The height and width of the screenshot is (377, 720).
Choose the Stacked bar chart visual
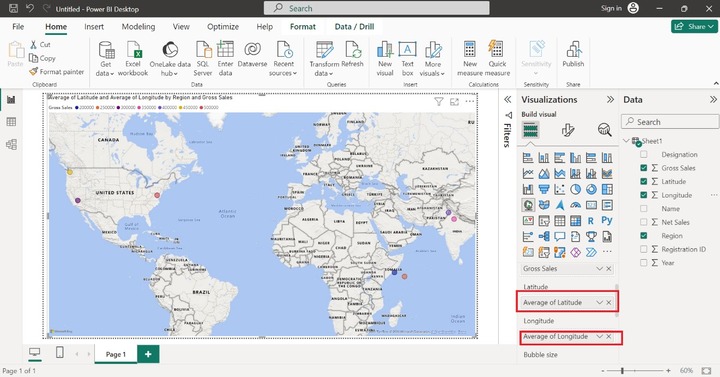click(528, 158)
